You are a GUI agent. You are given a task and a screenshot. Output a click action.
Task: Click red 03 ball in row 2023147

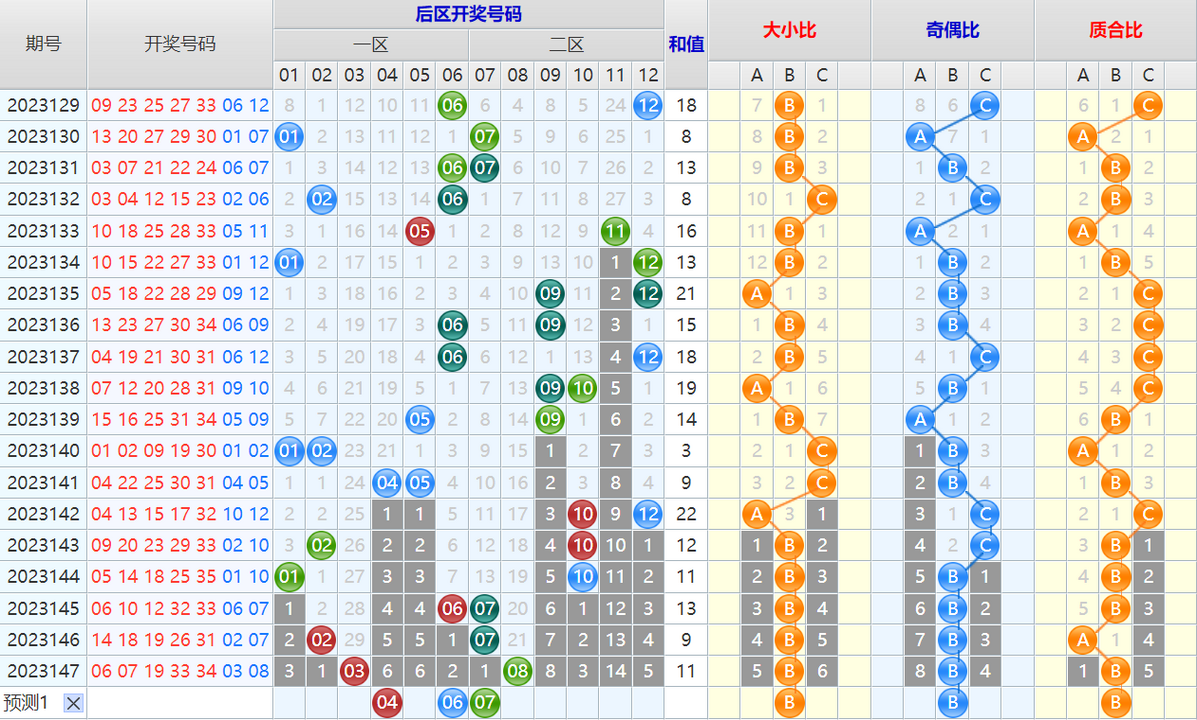pos(354,671)
